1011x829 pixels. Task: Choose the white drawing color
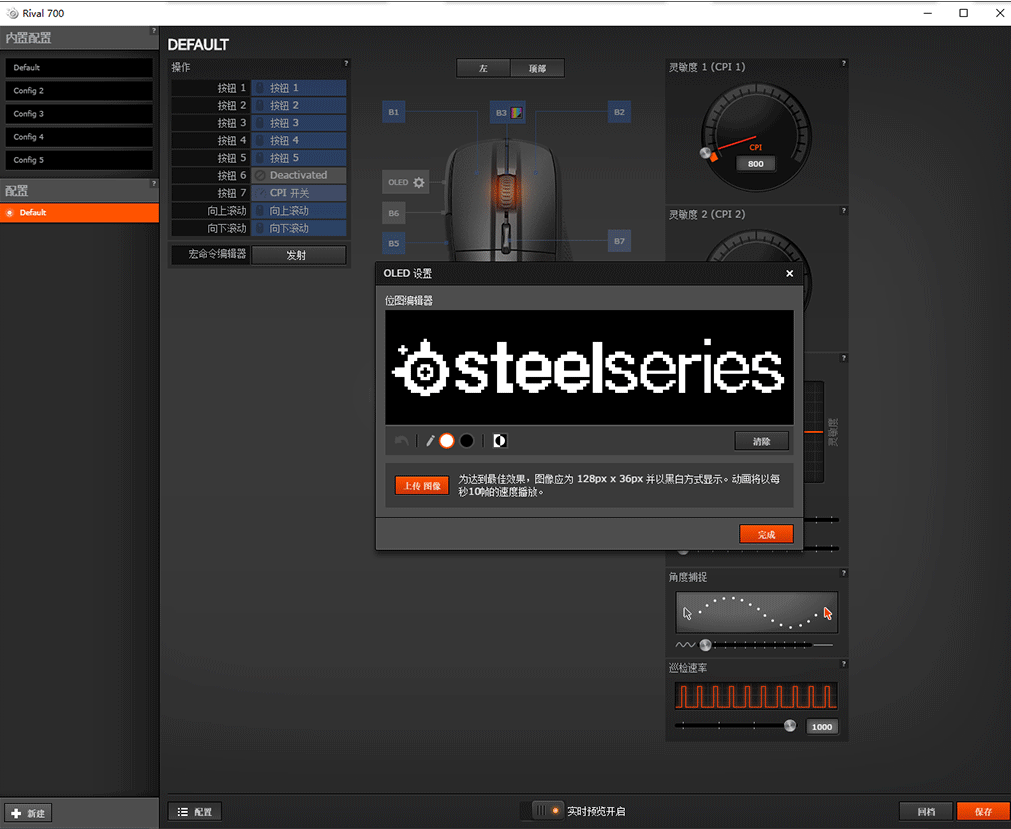coord(447,441)
